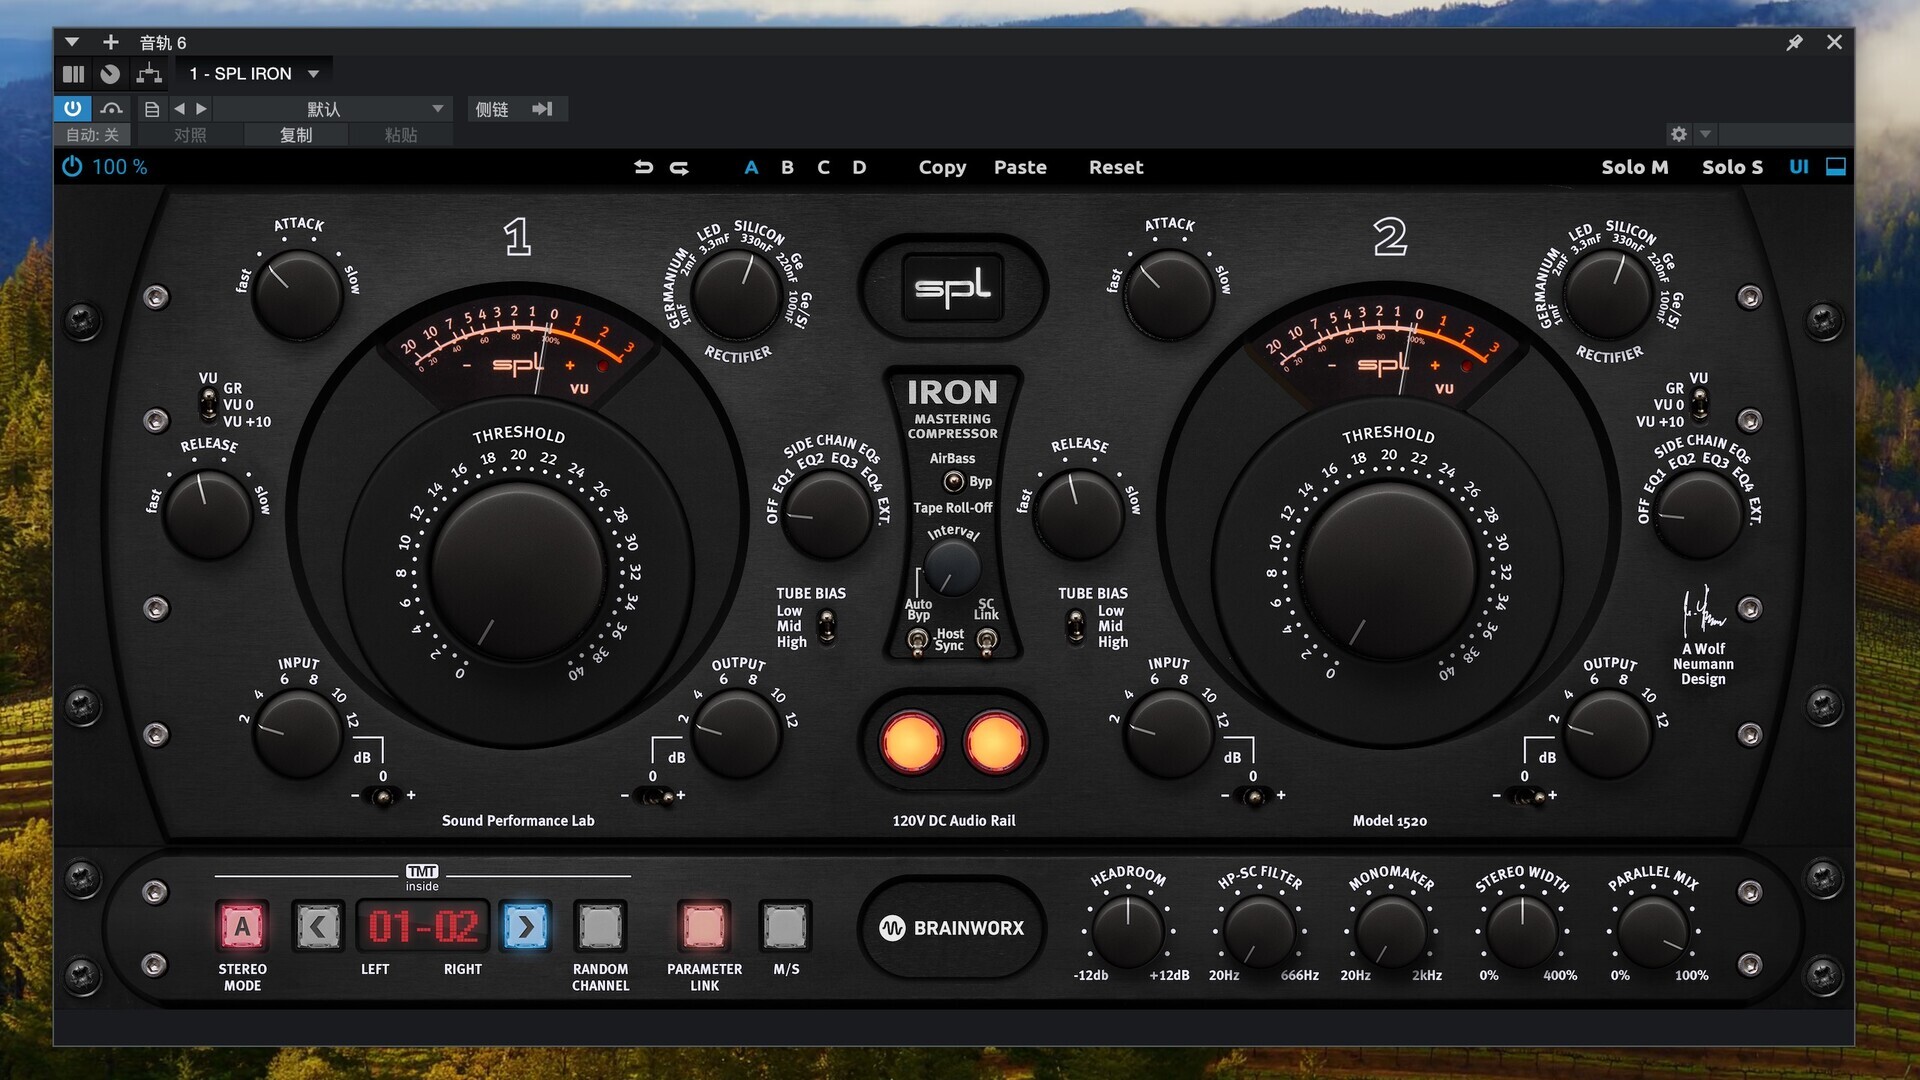Image resolution: width=1920 pixels, height=1080 pixels.
Task: Open the track menu triangle
Action: (x=72, y=42)
